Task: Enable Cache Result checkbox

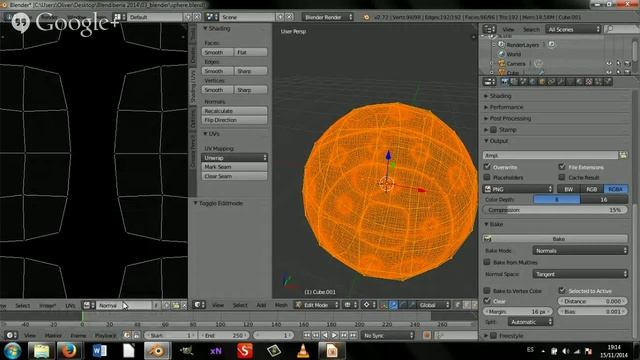Action: 562,178
